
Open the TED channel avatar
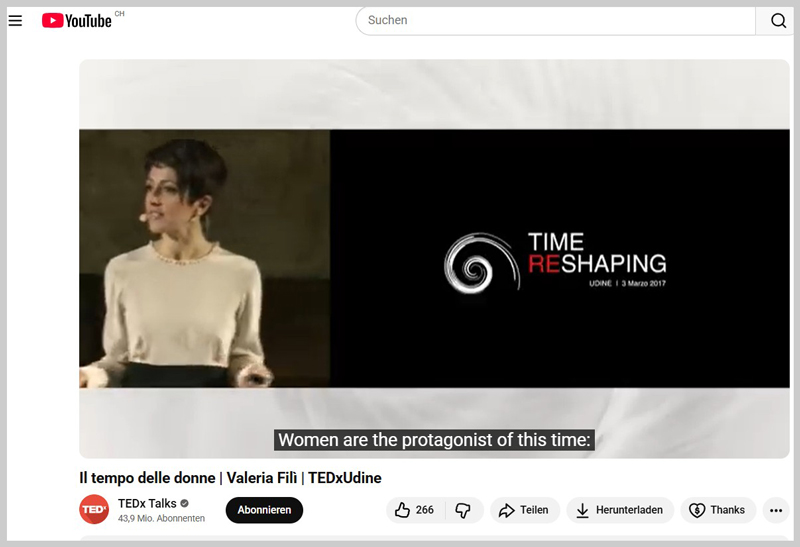(94, 510)
